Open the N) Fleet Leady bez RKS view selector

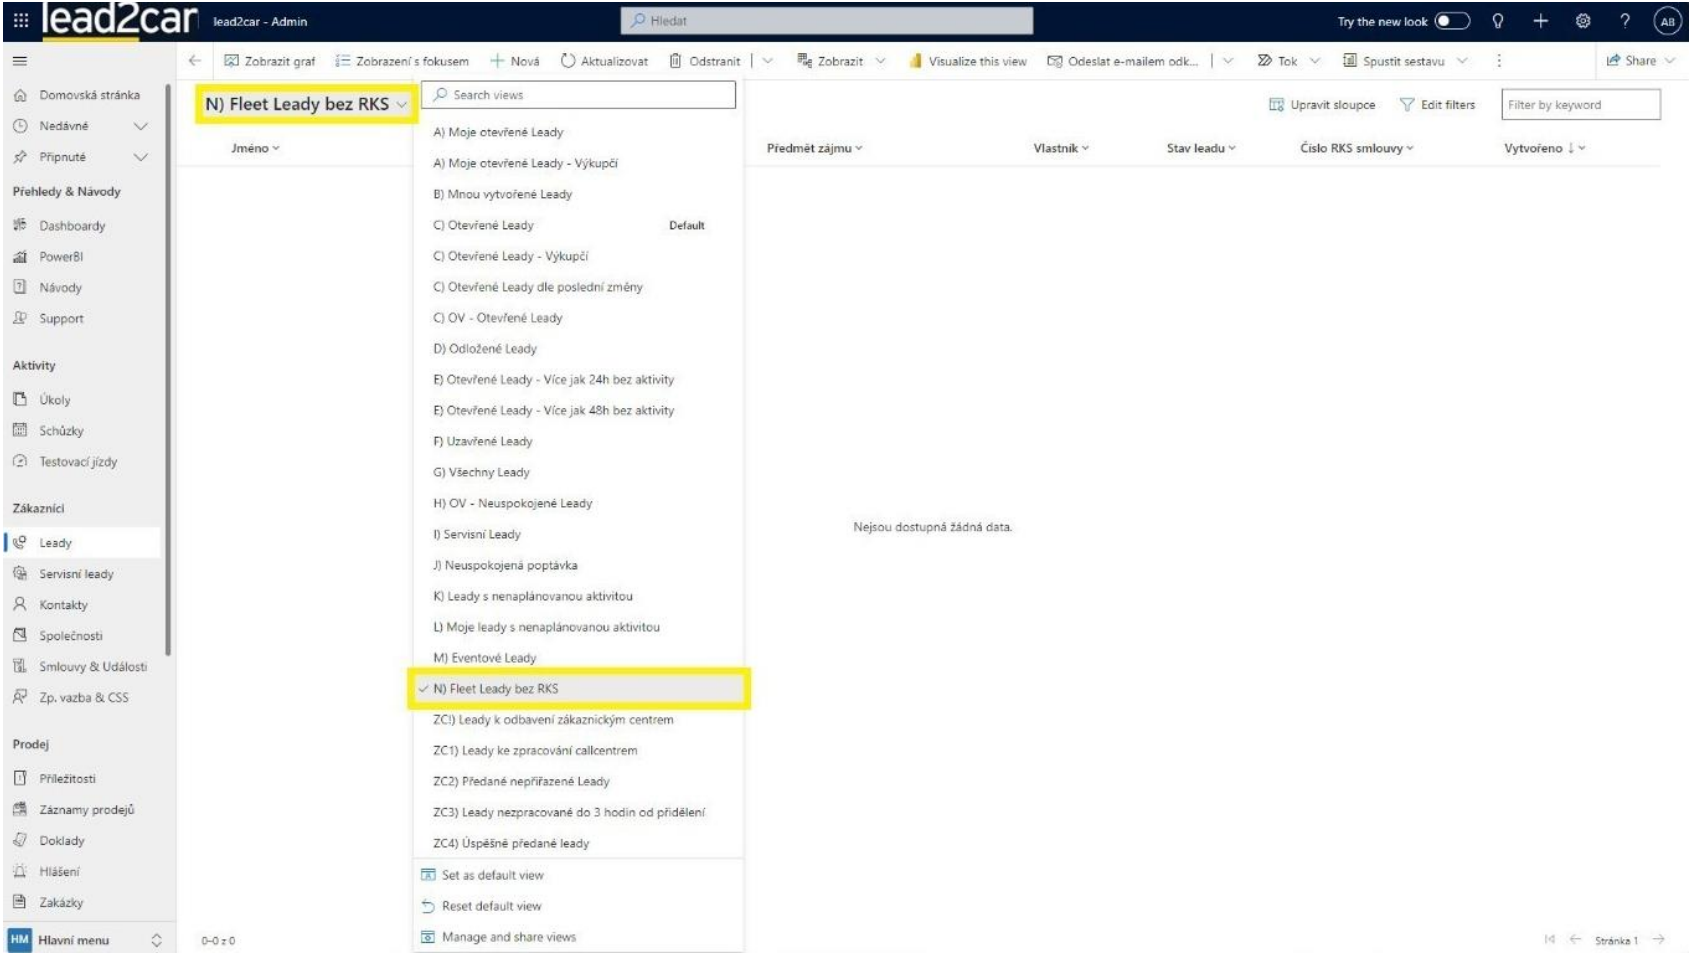click(306, 104)
